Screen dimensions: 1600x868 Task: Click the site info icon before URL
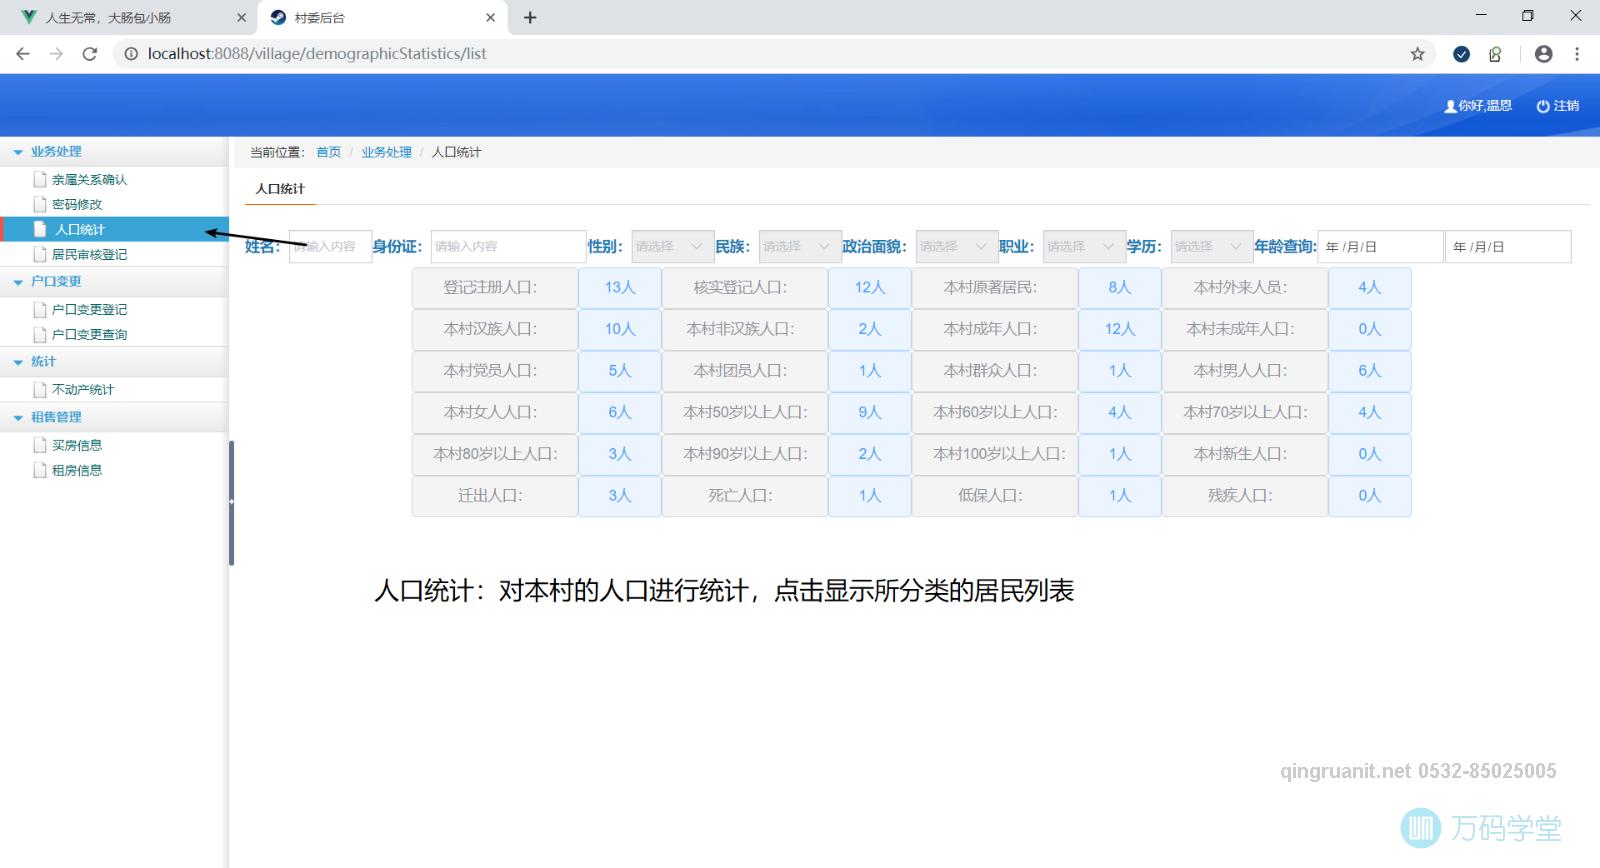pos(131,54)
